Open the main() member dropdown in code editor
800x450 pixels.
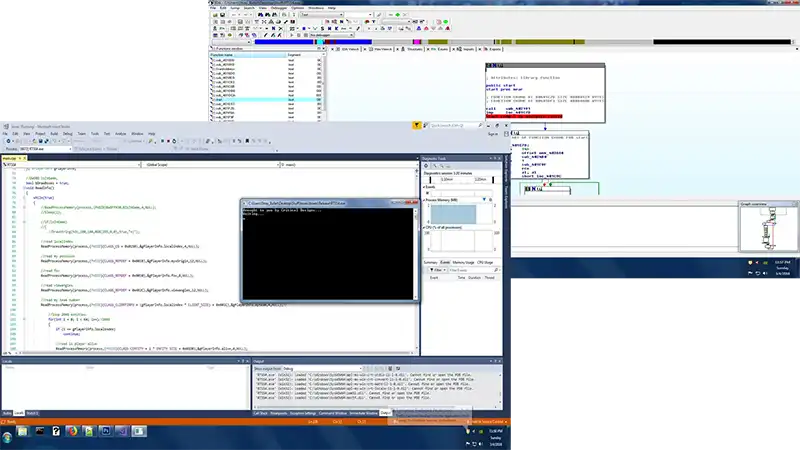click(348, 165)
